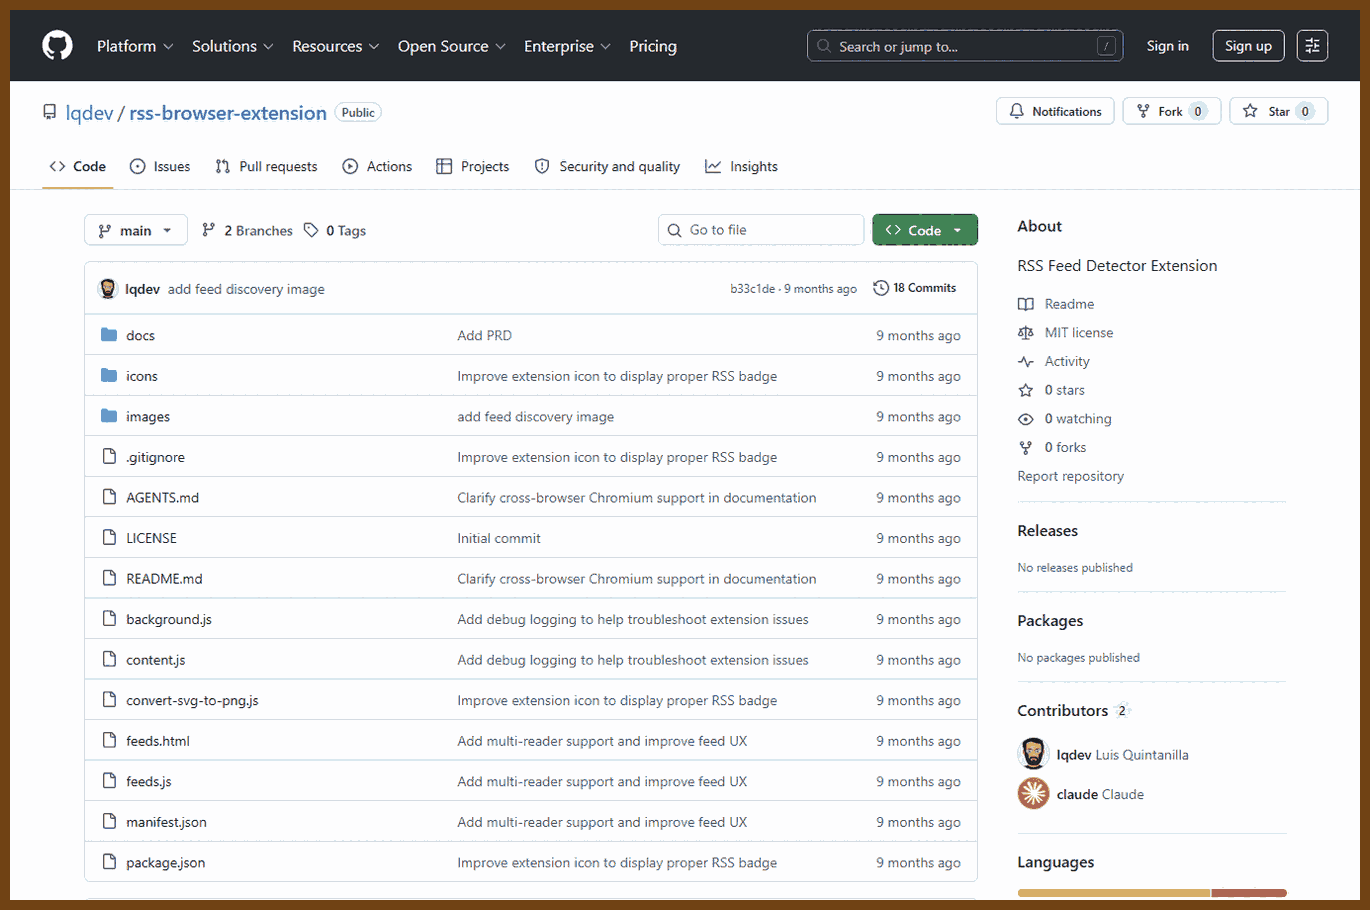The height and width of the screenshot is (910, 1370).
Task: Focus the Go to file field
Action: [761, 230]
